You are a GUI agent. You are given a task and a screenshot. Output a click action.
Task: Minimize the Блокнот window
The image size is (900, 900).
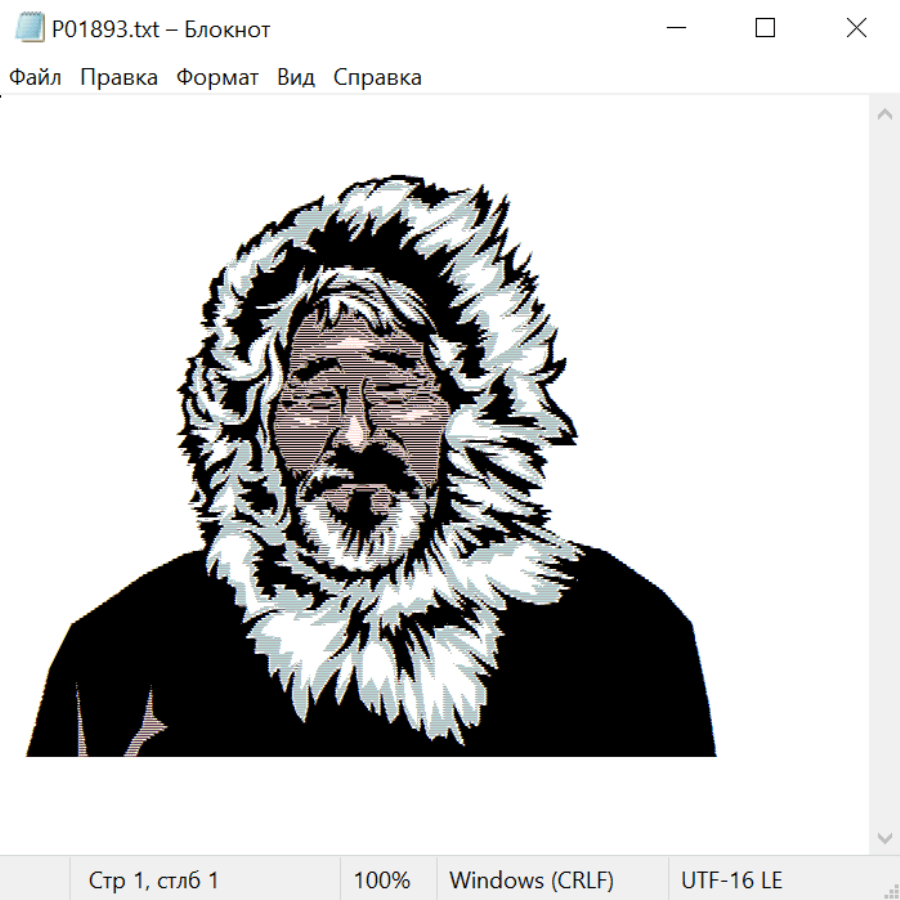tap(675, 29)
